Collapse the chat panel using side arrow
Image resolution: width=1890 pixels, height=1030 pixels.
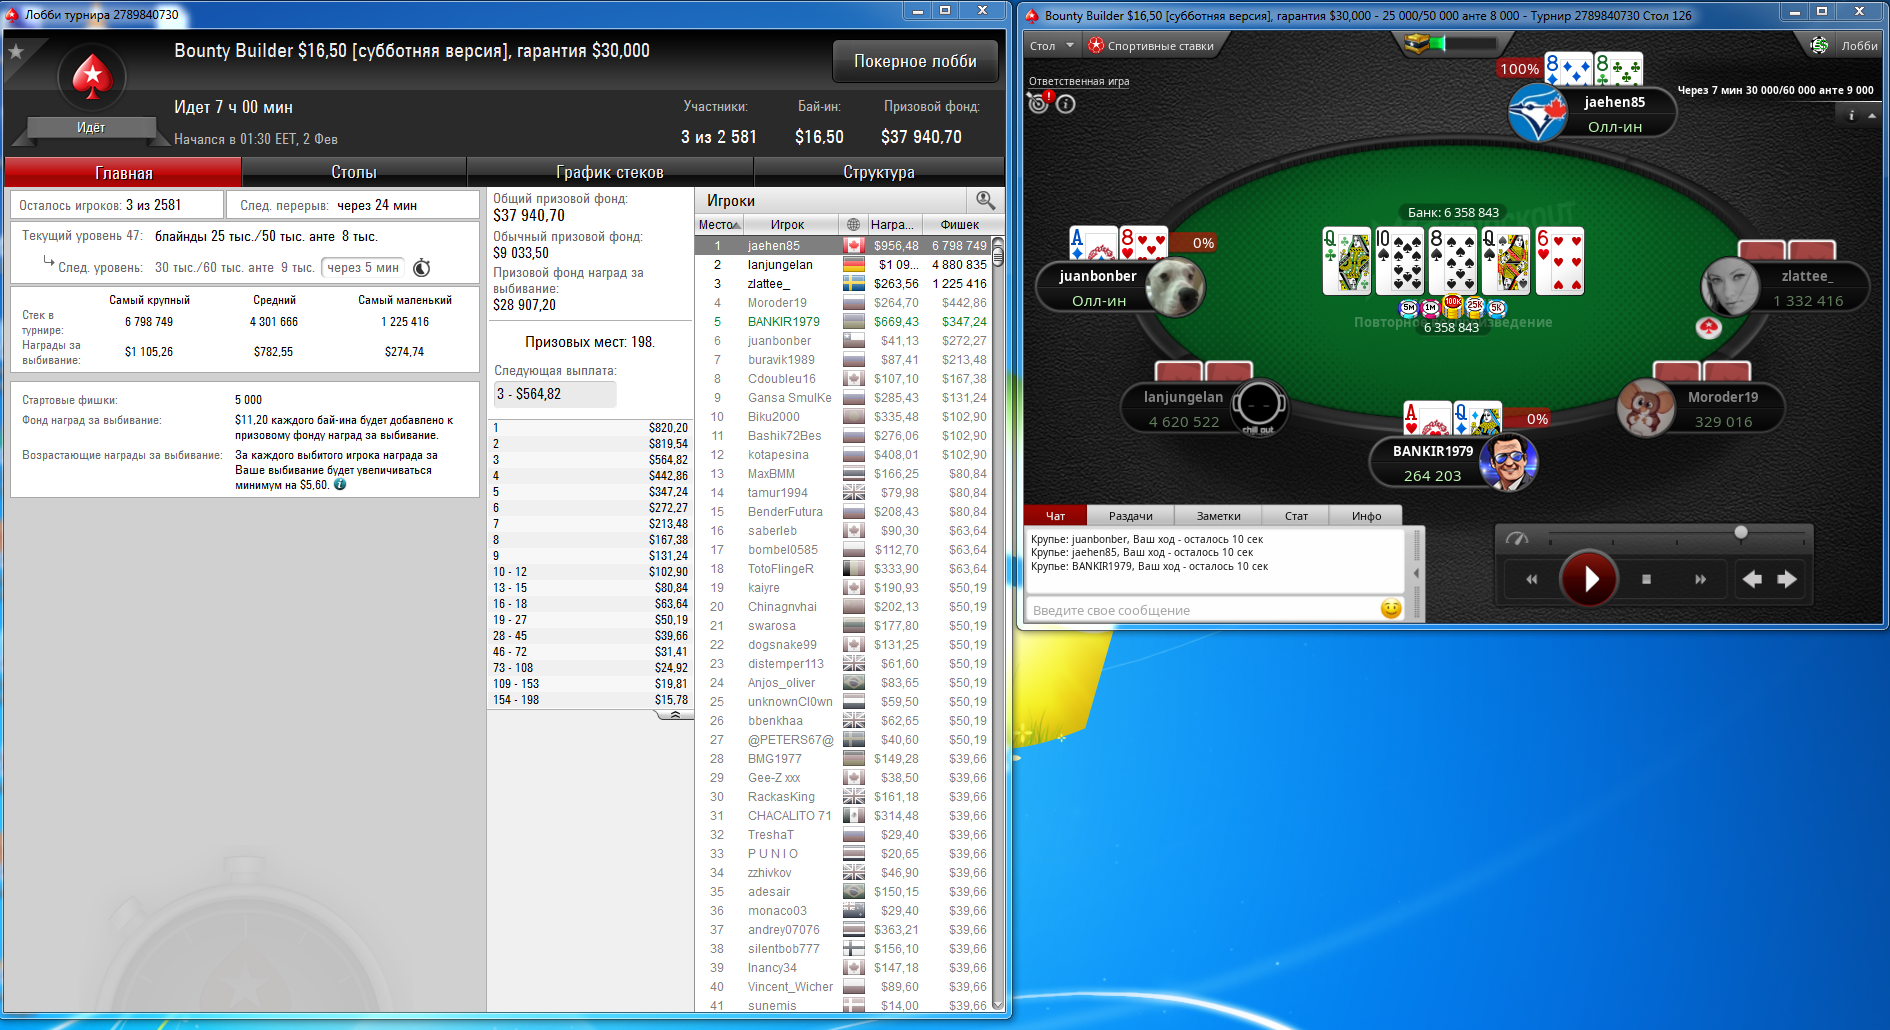point(1416,573)
